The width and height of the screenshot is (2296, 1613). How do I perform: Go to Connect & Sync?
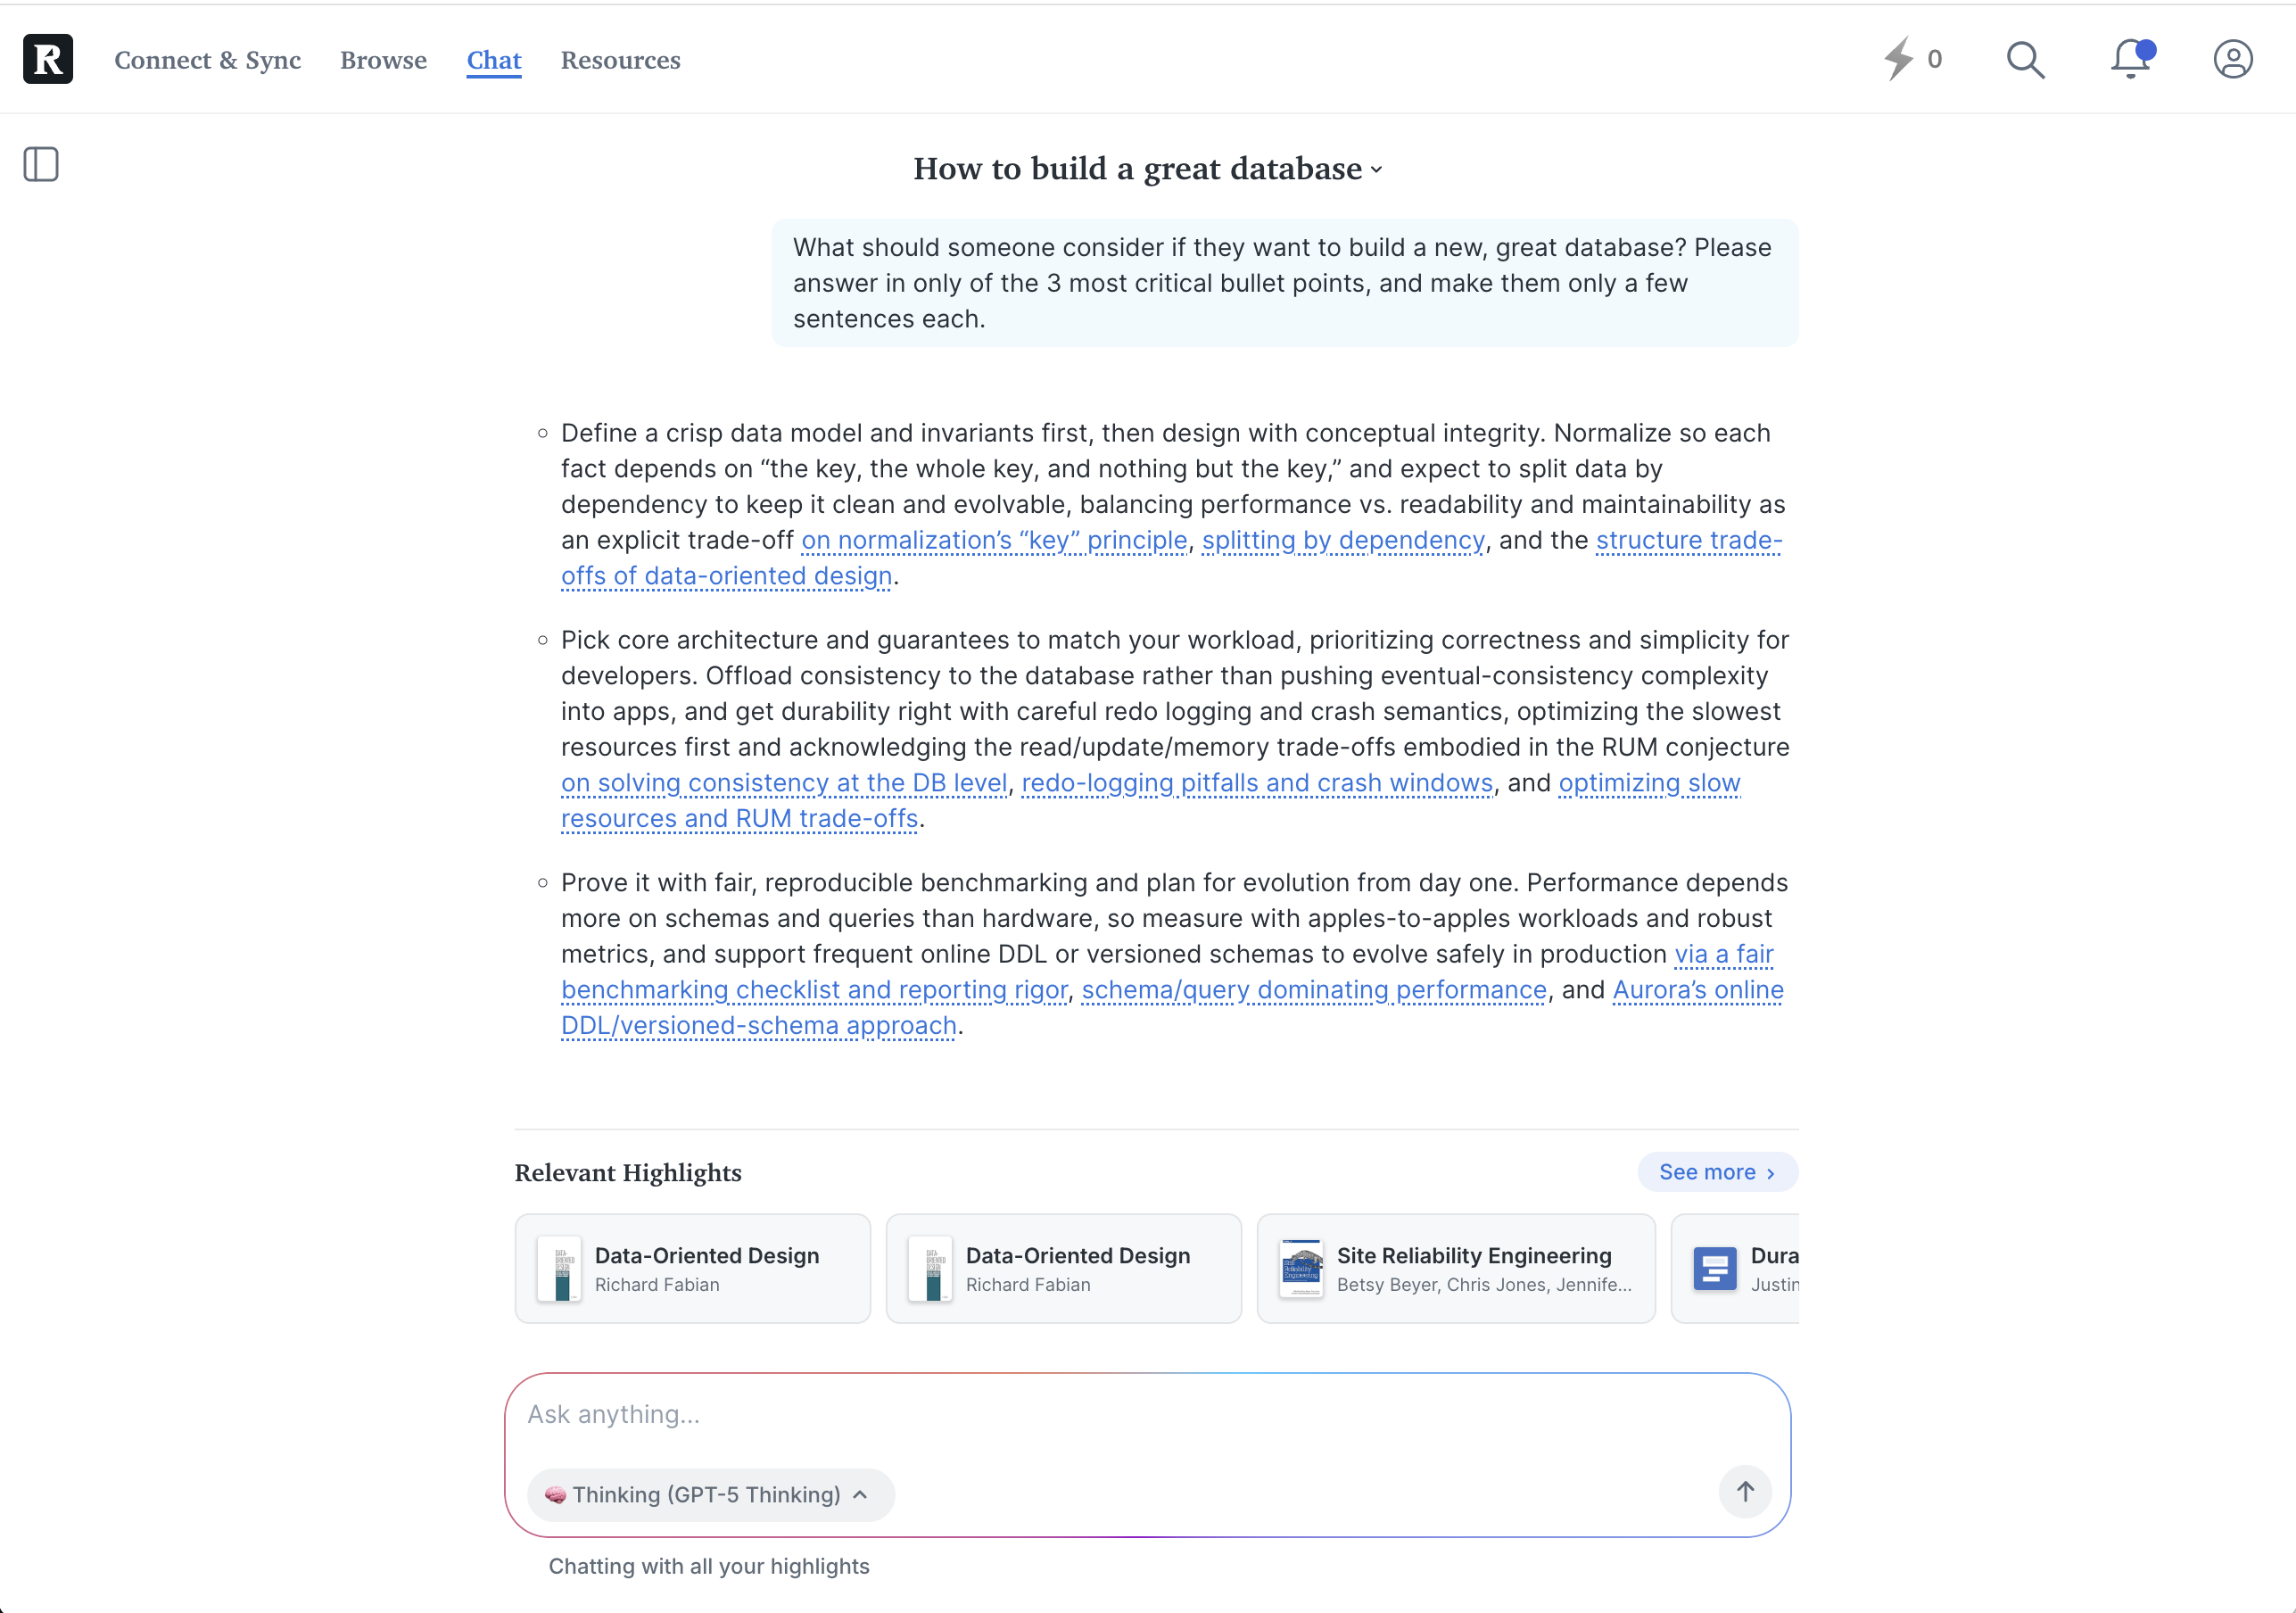[x=208, y=60]
